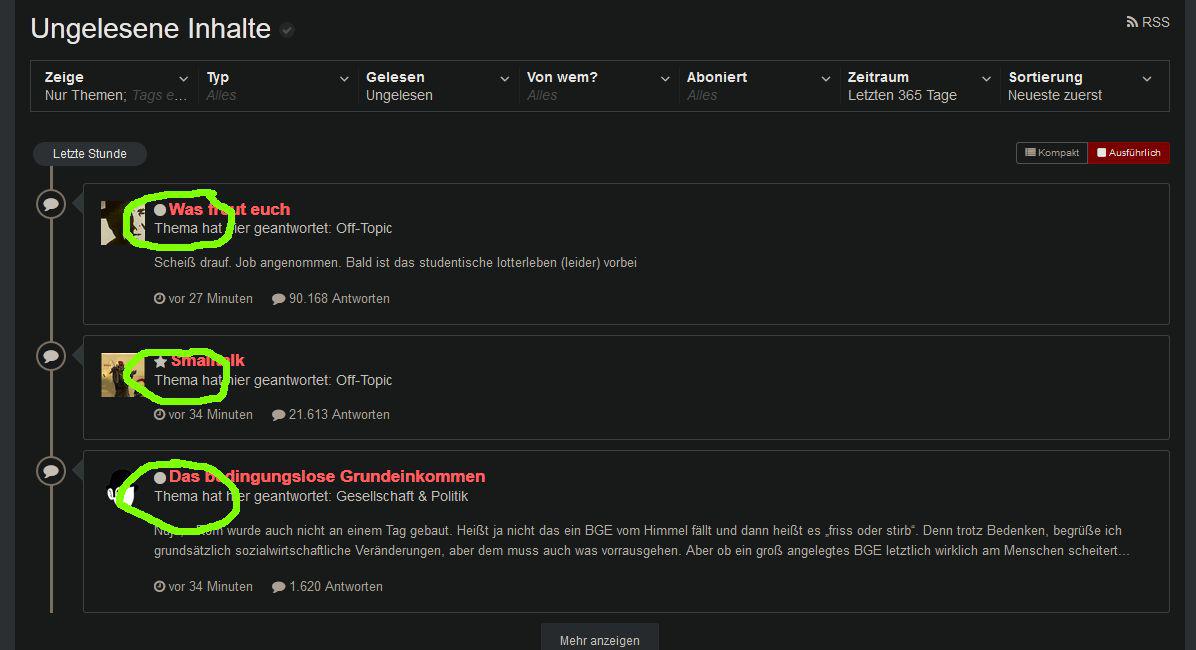Open the Sortierung dropdown
Screen dimensions: 1196x650
(1080, 86)
